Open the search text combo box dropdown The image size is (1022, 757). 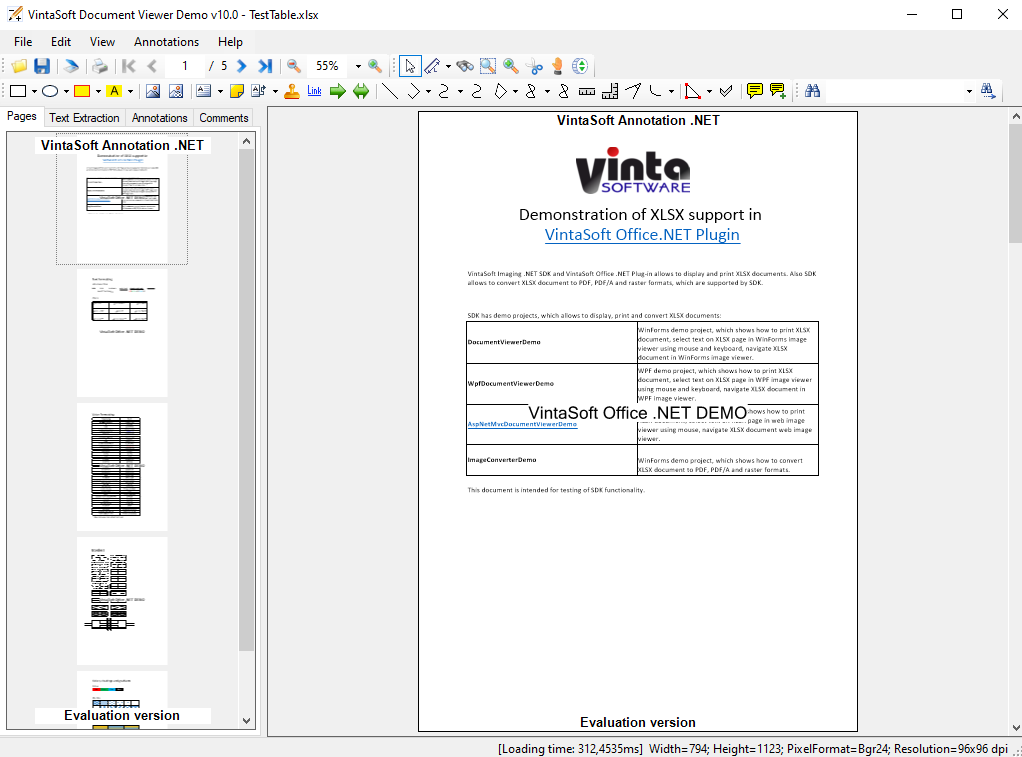click(968, 91)
